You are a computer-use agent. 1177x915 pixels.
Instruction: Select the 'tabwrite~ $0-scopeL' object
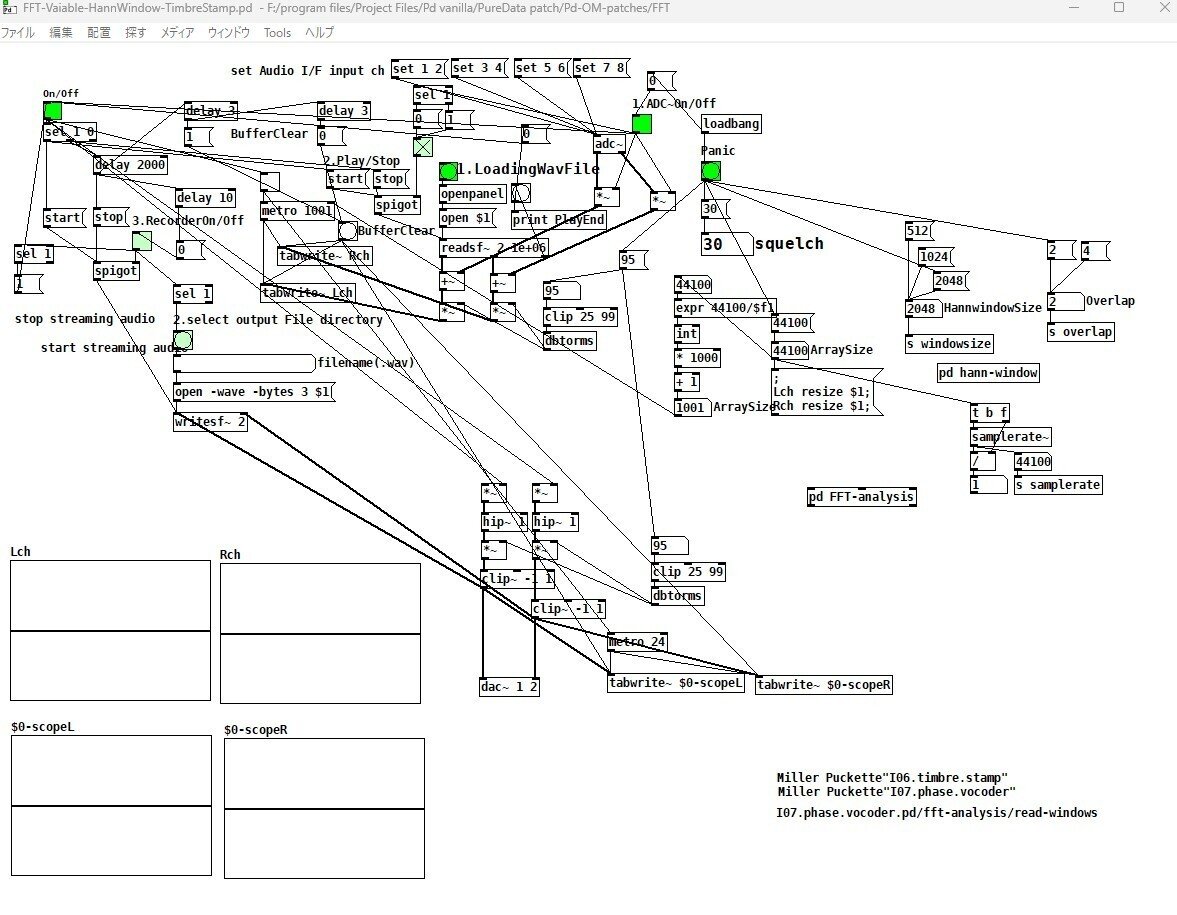tap(676, 683)
